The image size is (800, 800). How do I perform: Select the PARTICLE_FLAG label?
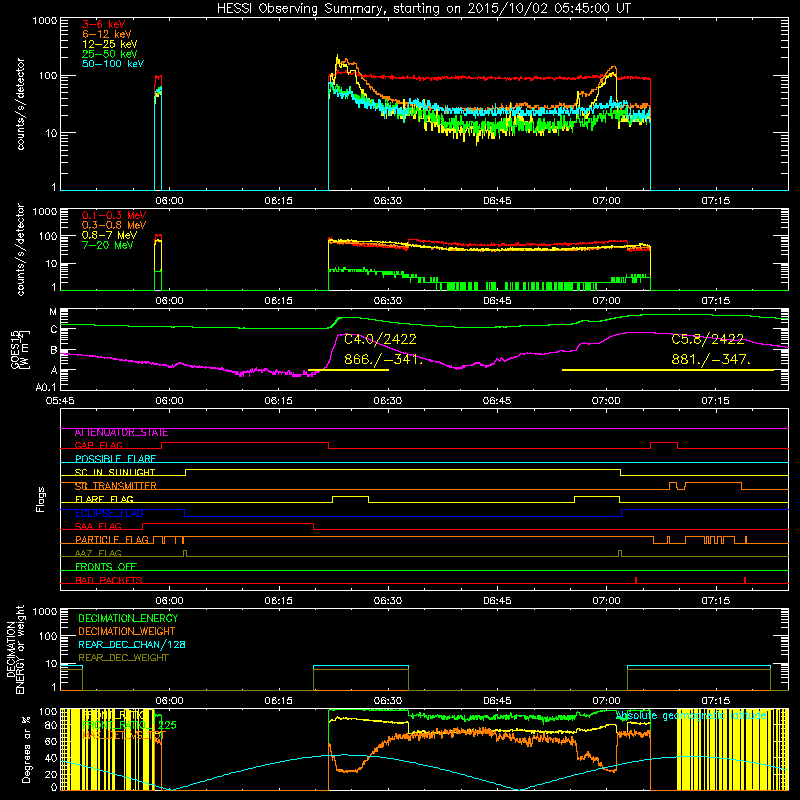(112, 540)
